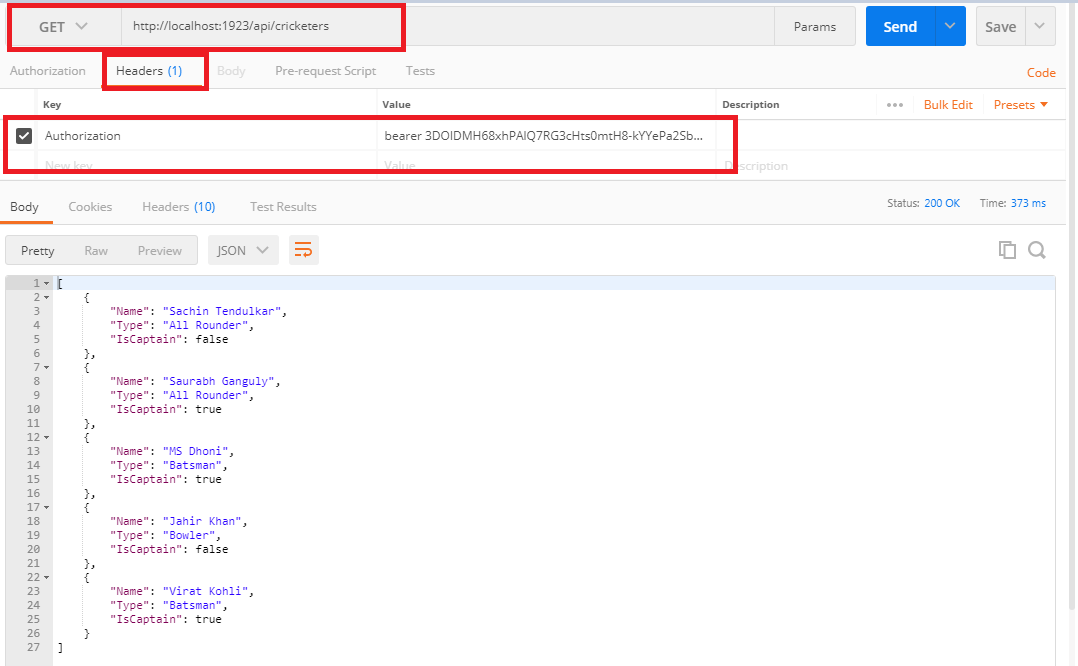Open the GET method dropdown
The height and width of the screenshot is (666, 1078).
point(63,27)
